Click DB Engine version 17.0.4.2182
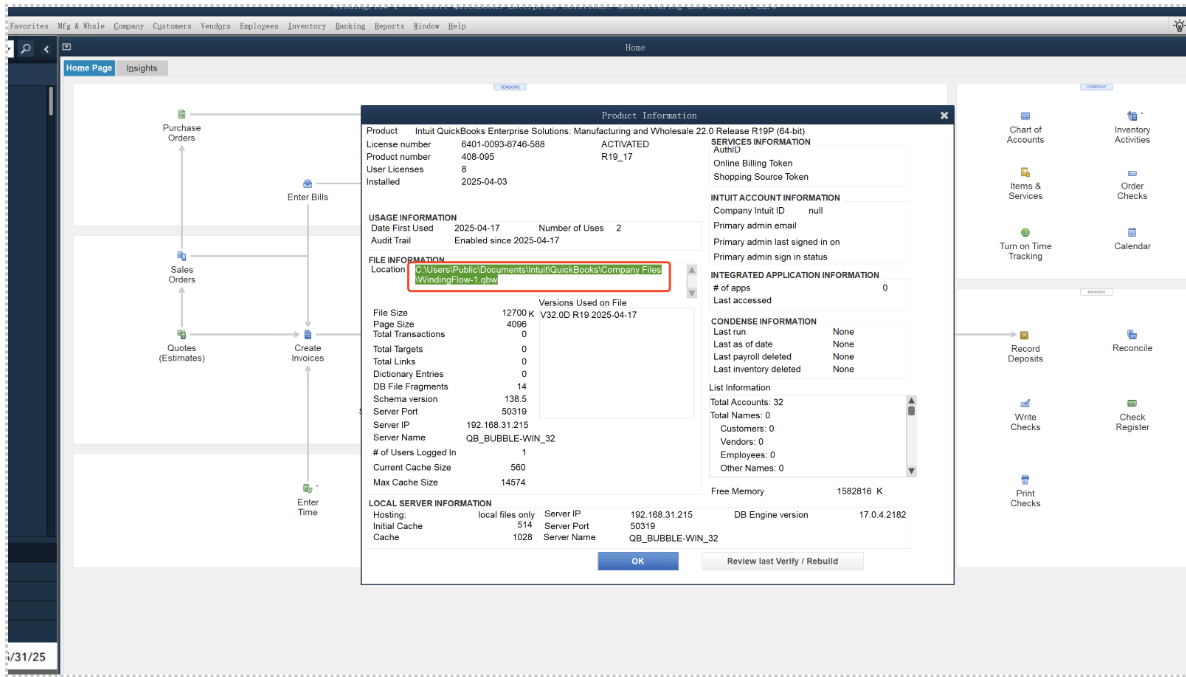Viewport: 1186px width, 677px height. [882, 515]
